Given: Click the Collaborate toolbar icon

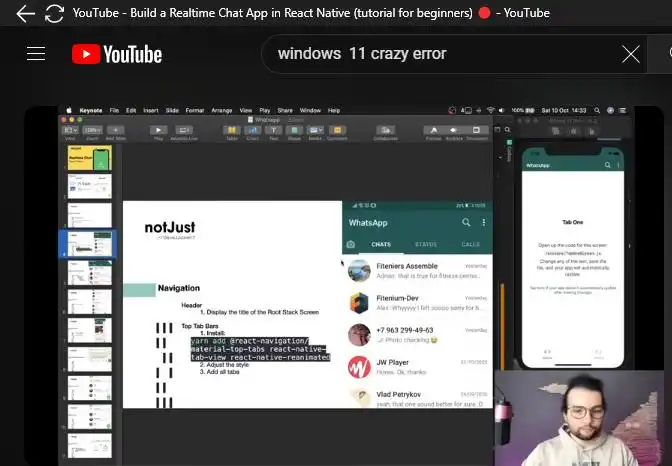Looking at the screenshot, I should pyautogui.click(x=385, y=130).
